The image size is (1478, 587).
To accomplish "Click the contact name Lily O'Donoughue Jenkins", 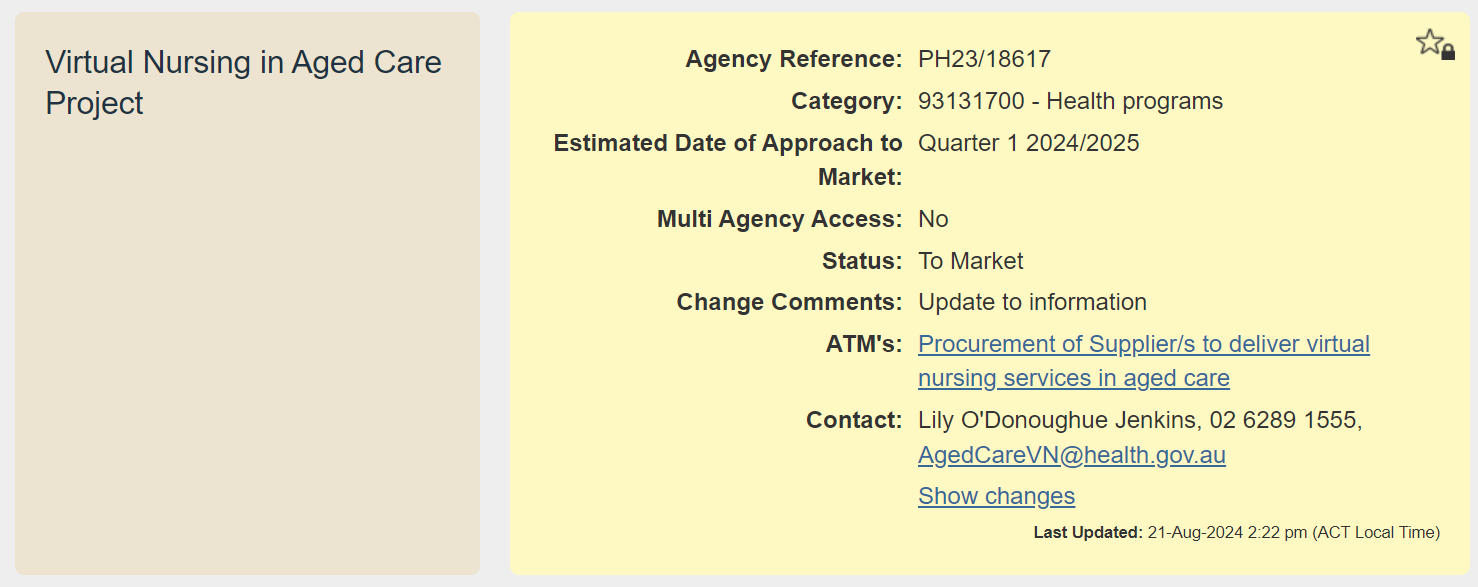I will [x=1057, y=421].
